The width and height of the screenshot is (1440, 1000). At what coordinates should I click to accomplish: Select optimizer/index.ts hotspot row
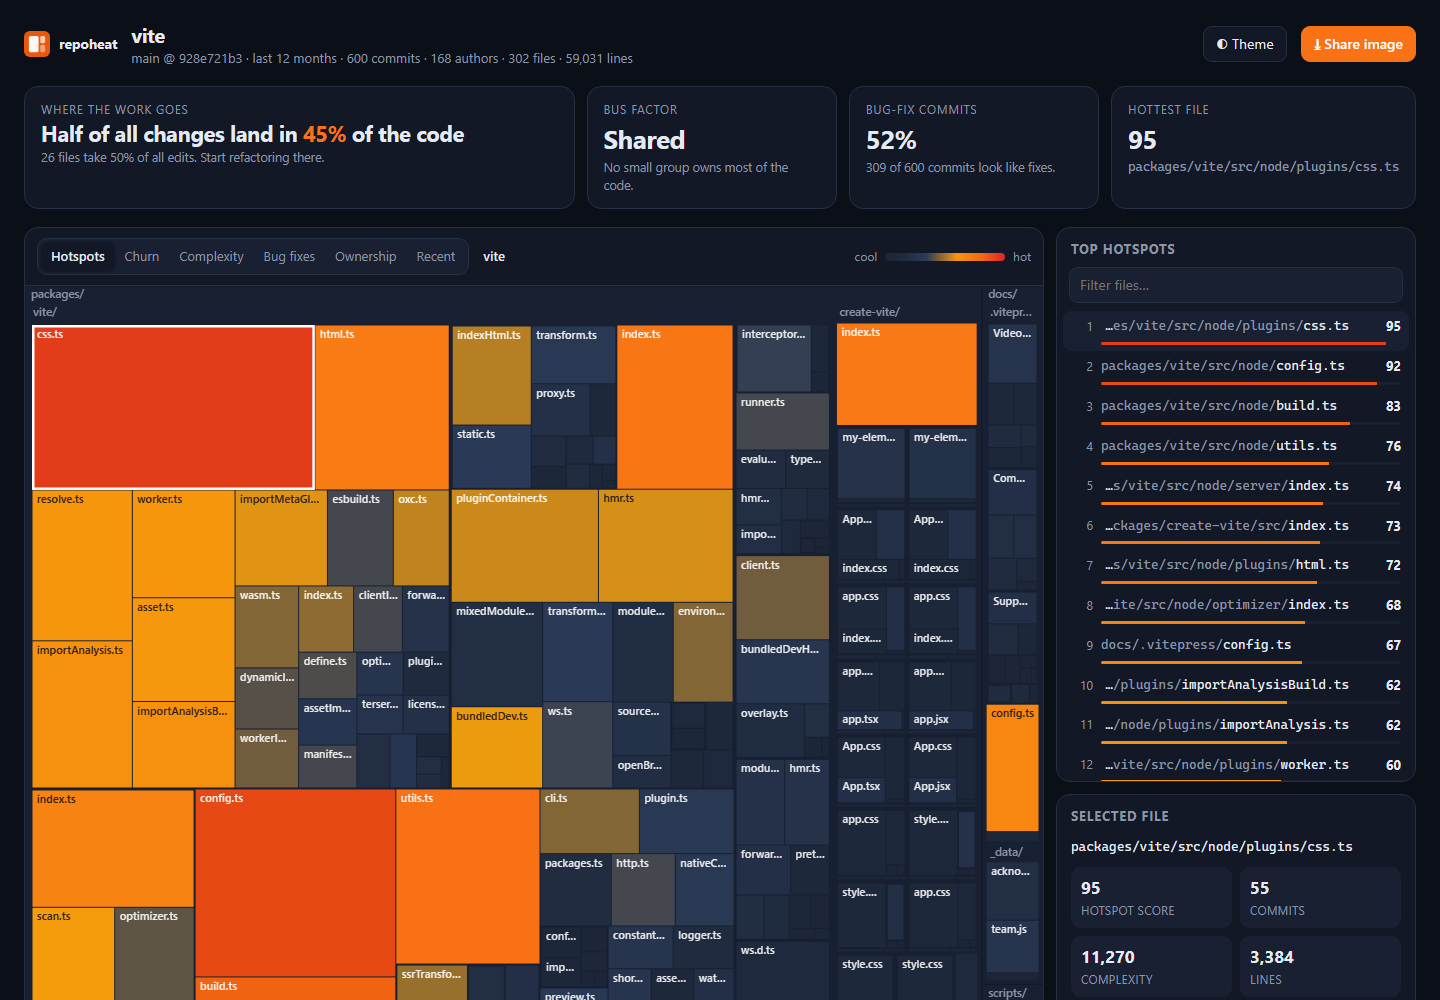pos(1236,609)
